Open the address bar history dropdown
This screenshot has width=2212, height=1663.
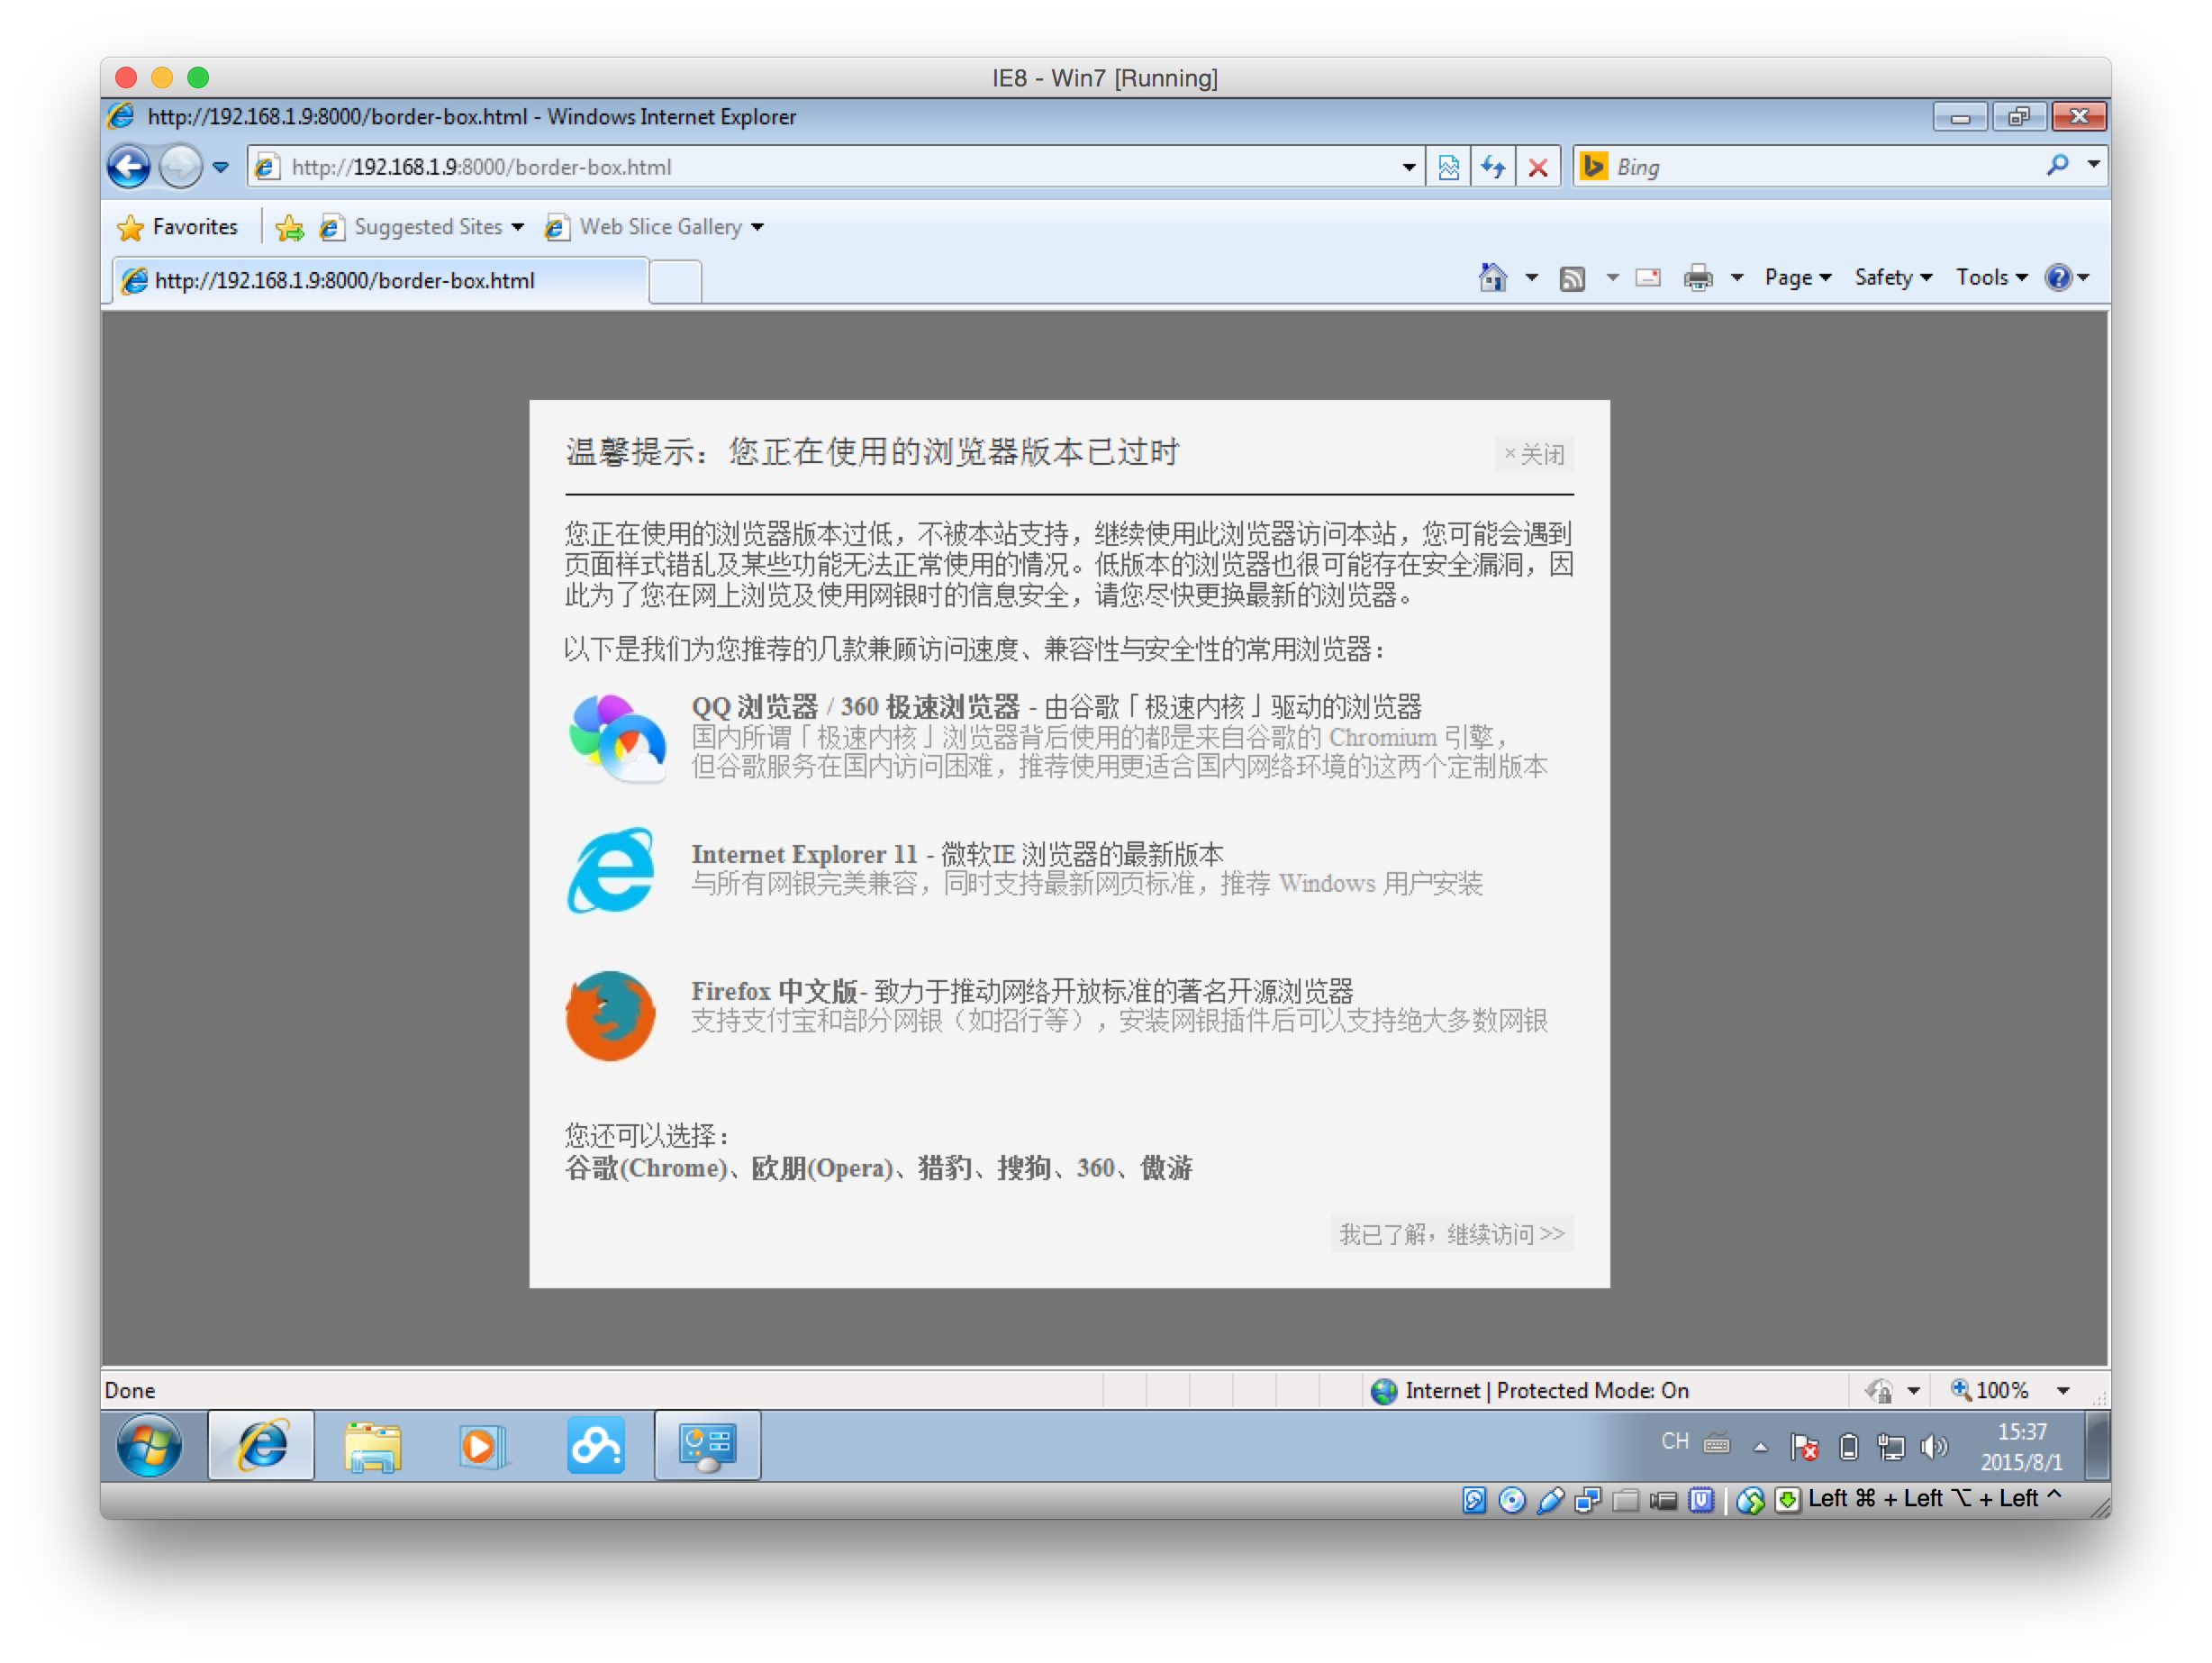1408,167
